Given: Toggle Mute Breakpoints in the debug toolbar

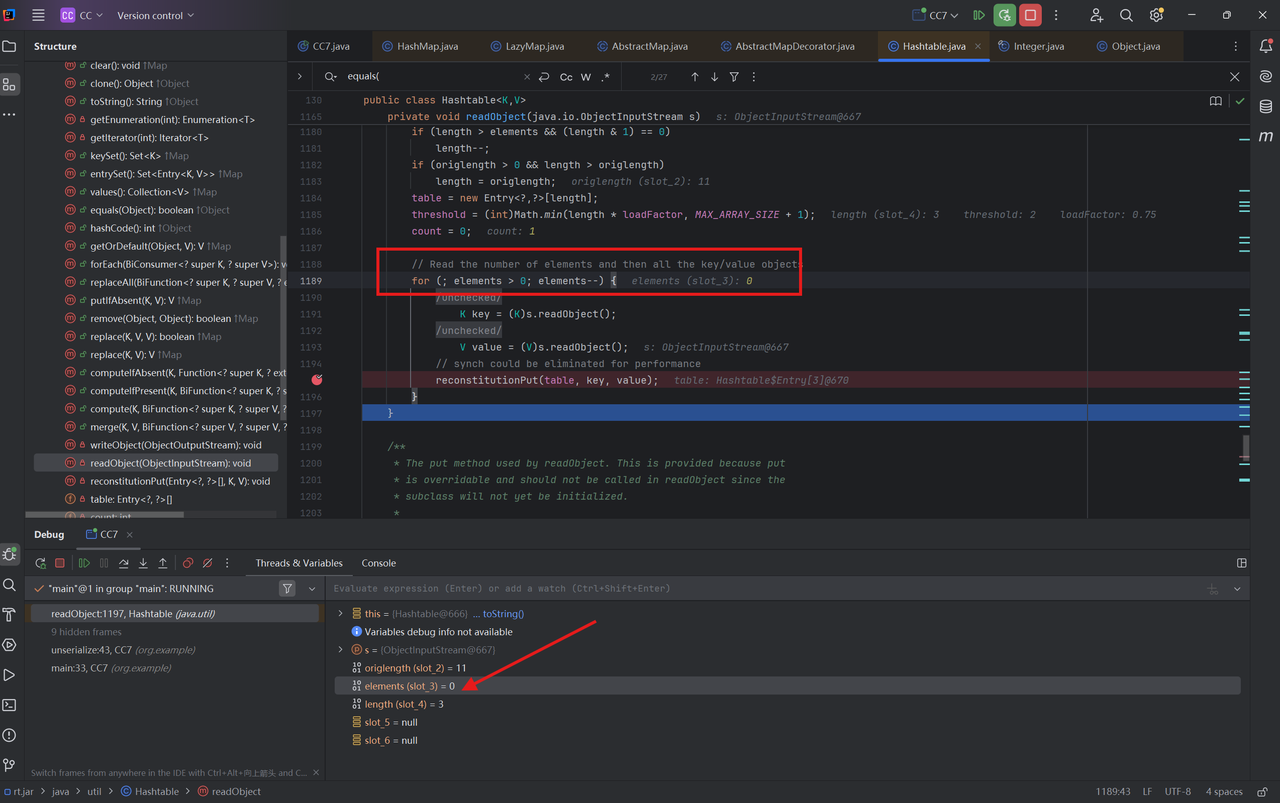Looking at the screenshot, I should point(207,563).
